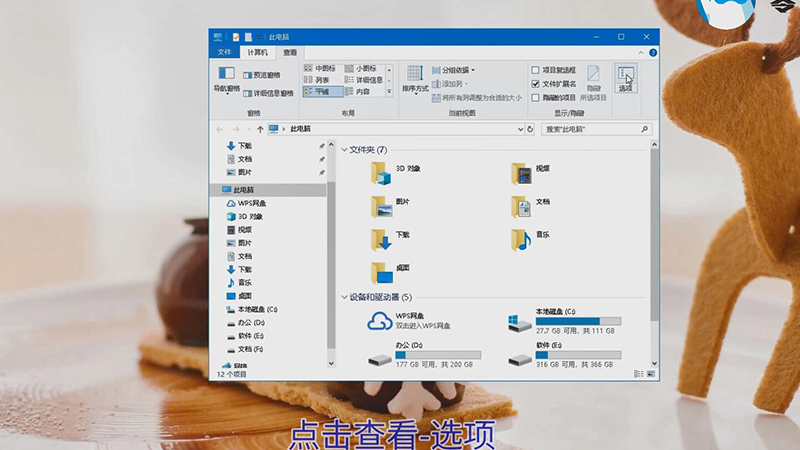Open the 音乐 music folder
Viewport: 800px width, 450px height.
520,238
